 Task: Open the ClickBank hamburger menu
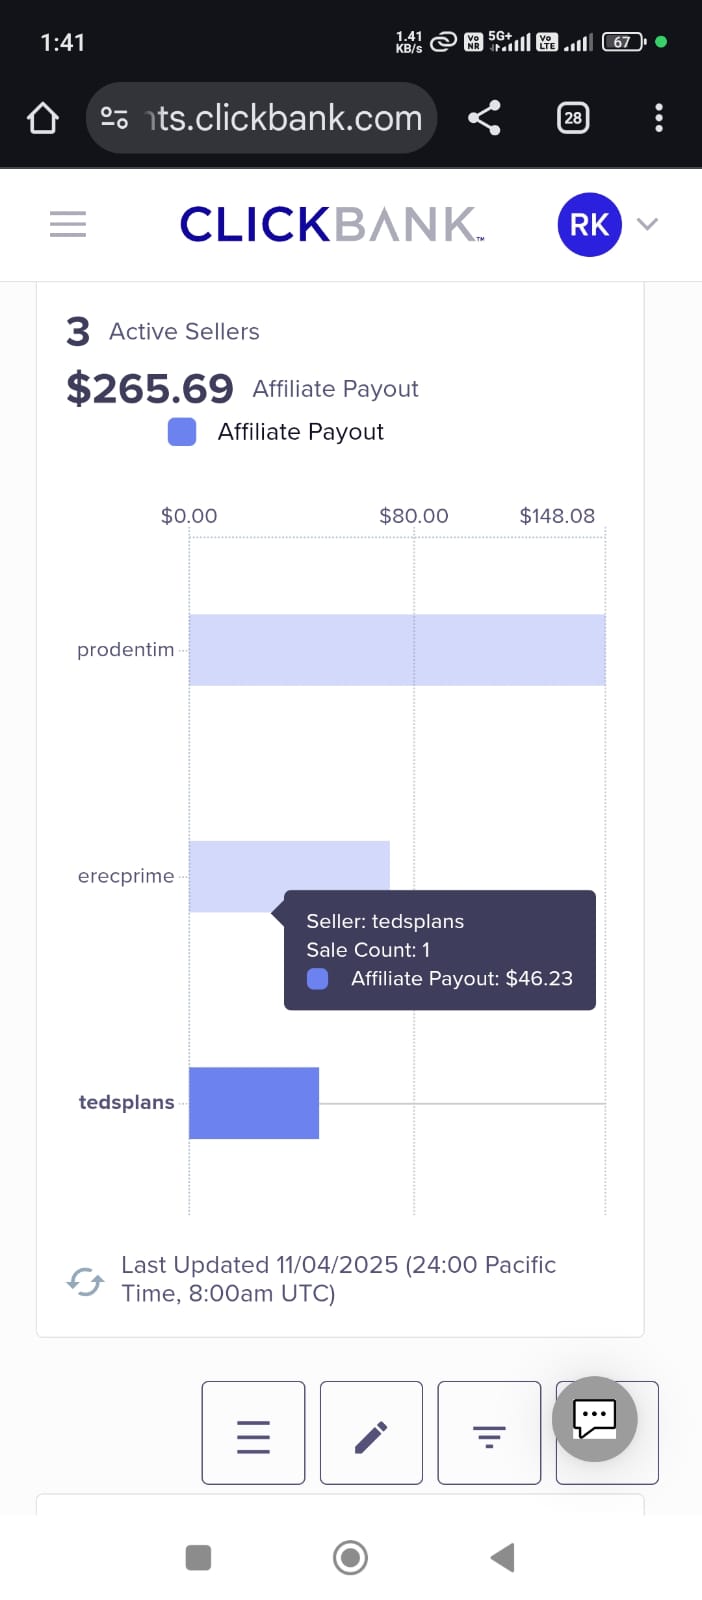click(x=68, y=224)
